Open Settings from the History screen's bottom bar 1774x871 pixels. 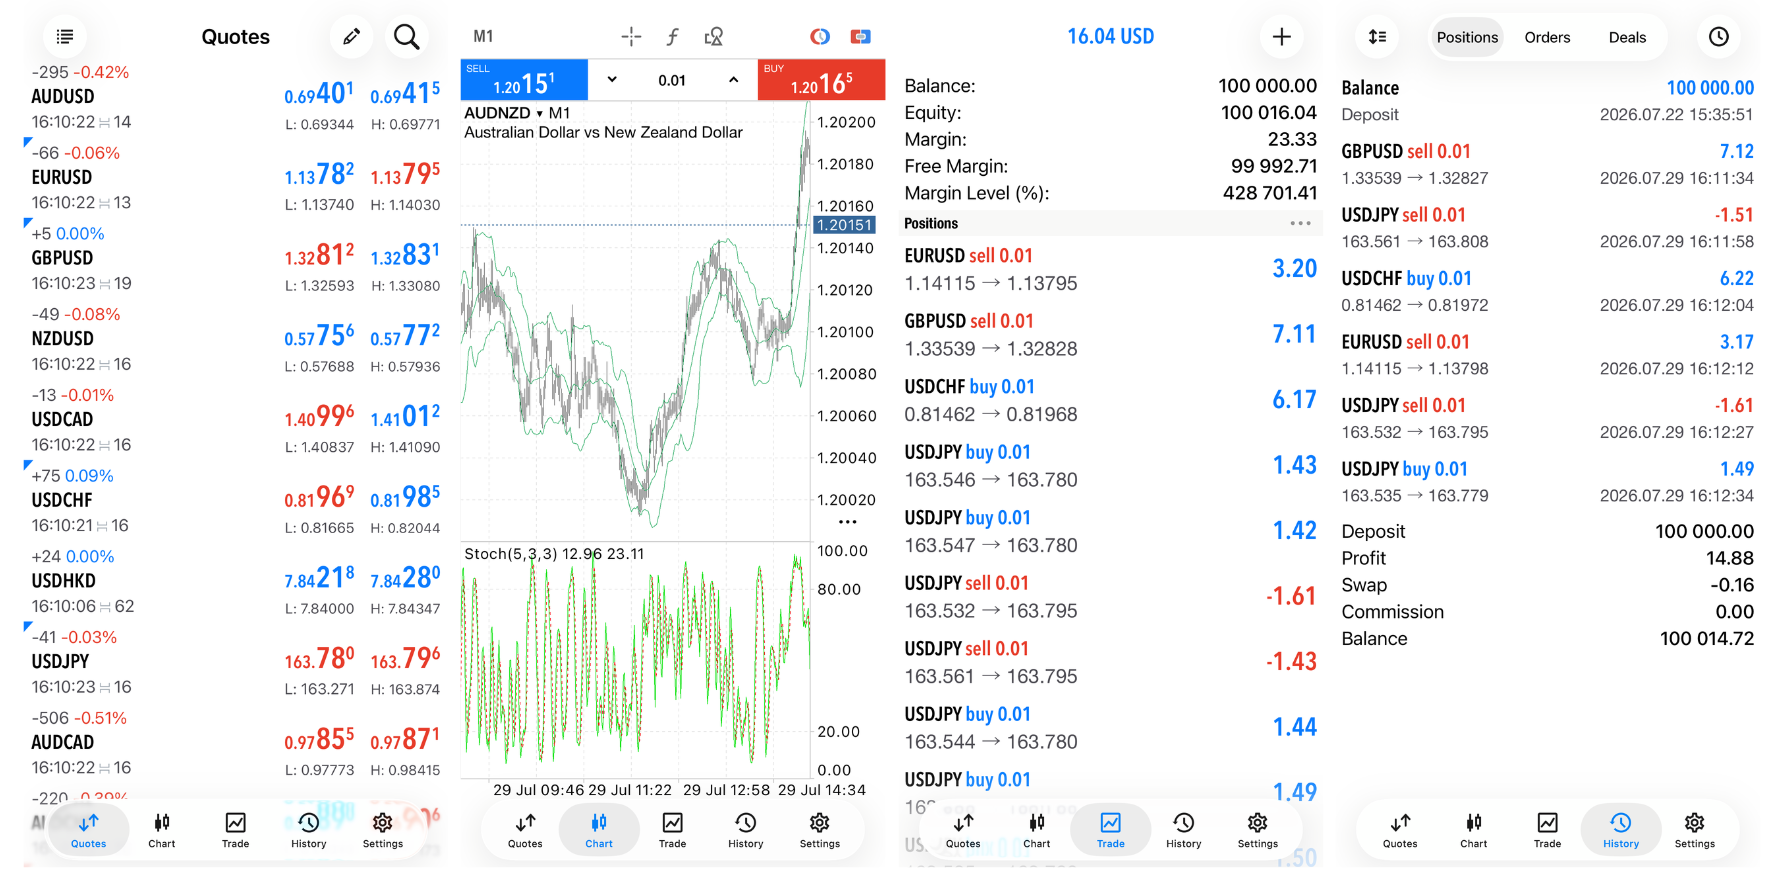(x=1694, y=830)
